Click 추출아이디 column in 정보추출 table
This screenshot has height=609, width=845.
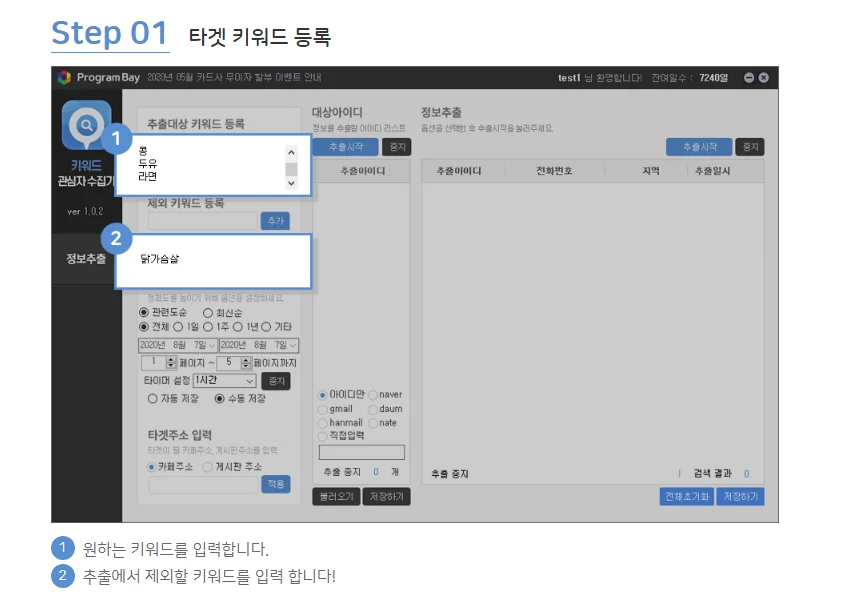click(459, 171)
